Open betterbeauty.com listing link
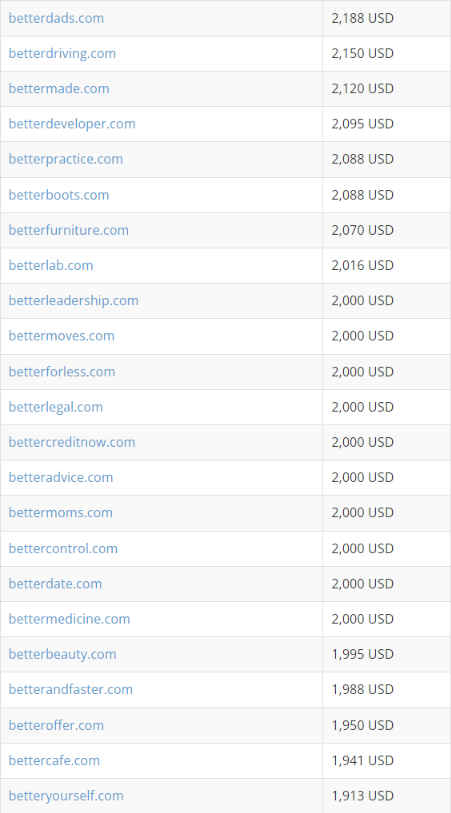Image resolution: width=451 pixels, height=813 pixels. [63, 654]
